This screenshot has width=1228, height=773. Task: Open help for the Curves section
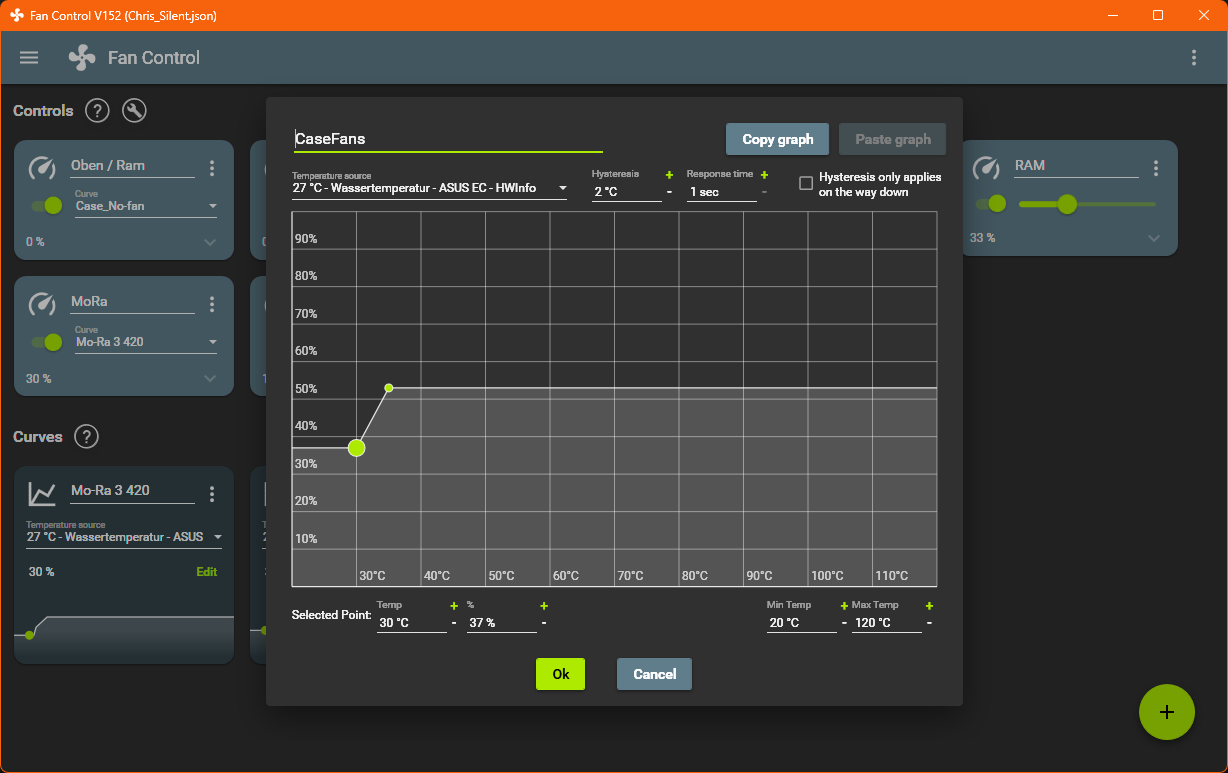(87, 437)
